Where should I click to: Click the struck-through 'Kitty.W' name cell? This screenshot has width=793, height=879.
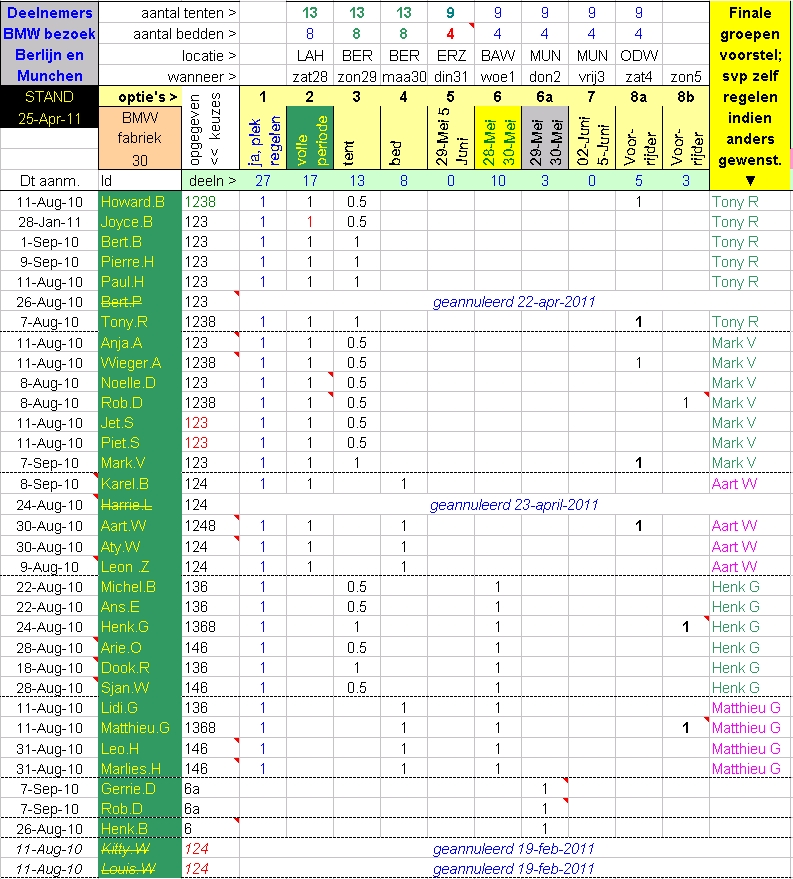139,848
